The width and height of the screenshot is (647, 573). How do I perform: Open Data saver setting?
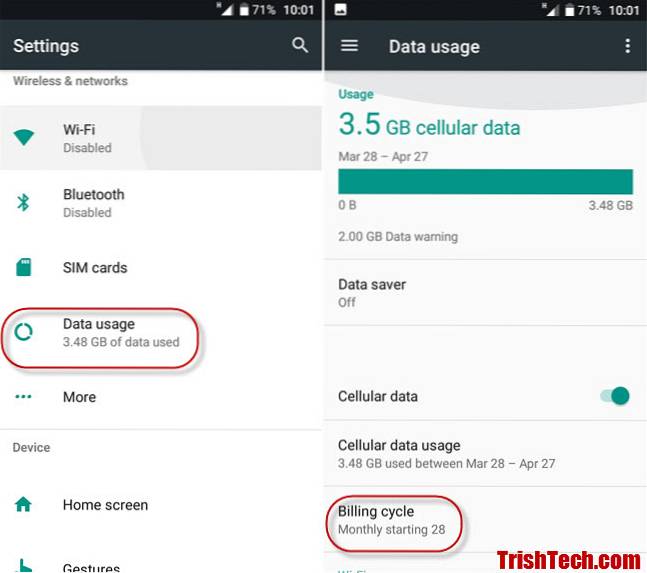[x=485, y=293]
